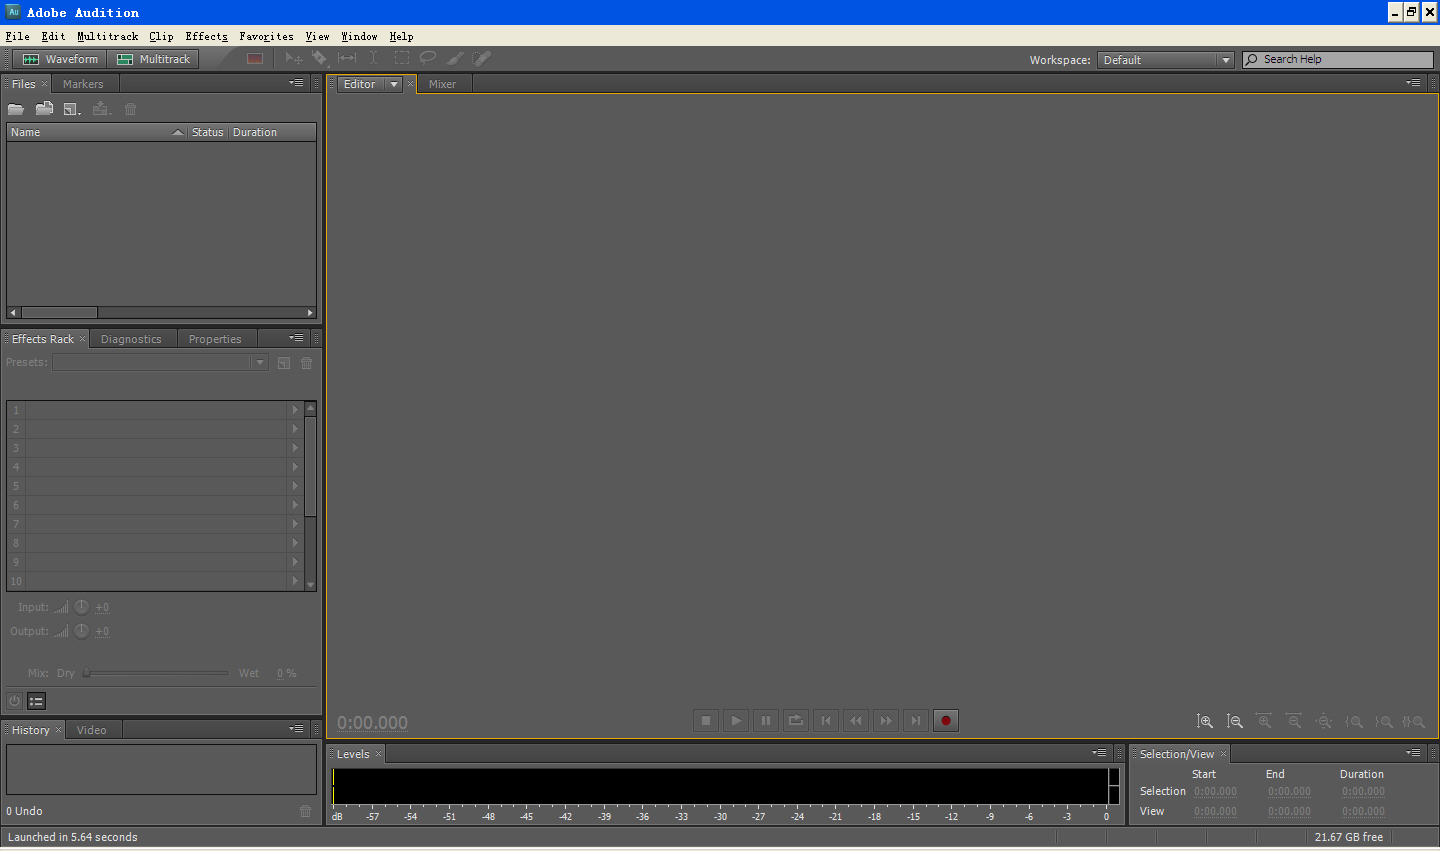Open the Files panel menu icon

point(296,83)
